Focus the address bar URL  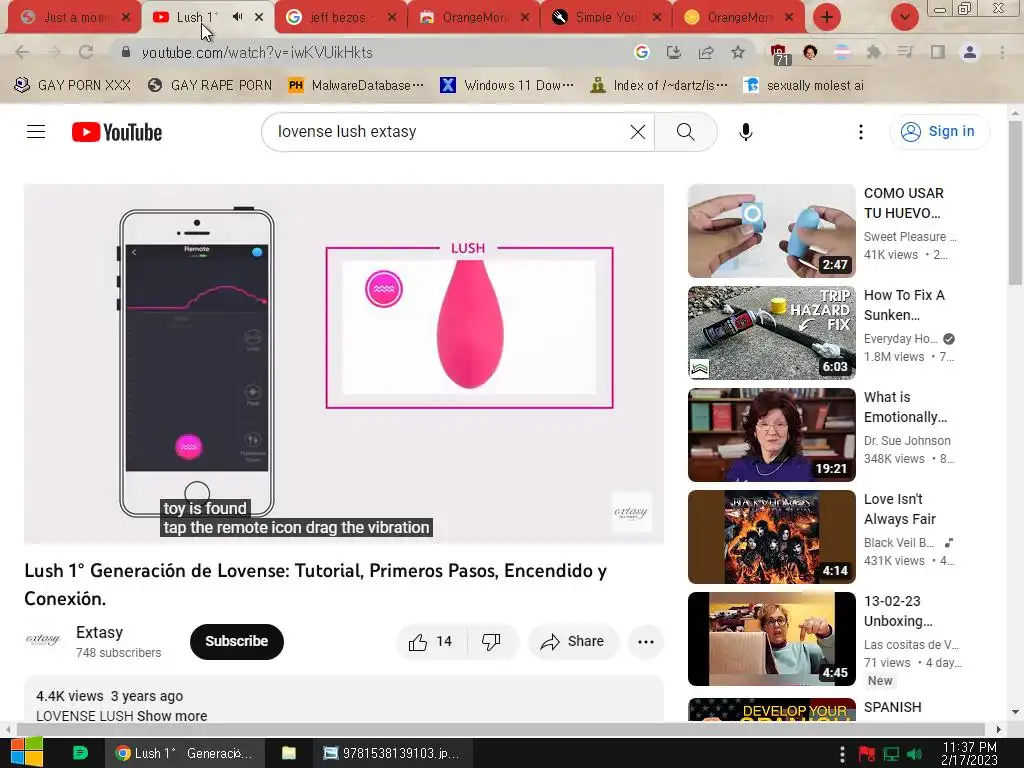coord(257,52)
